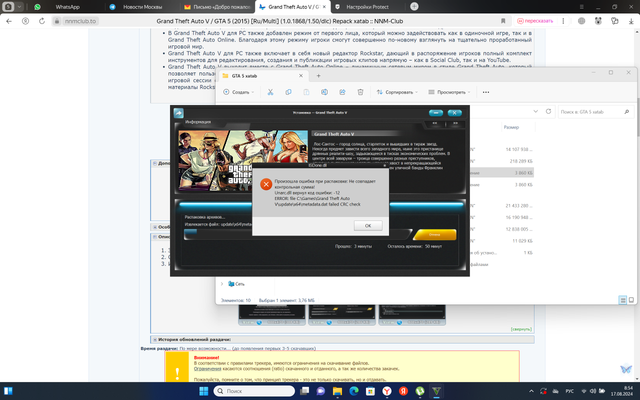Open the Сортировать dropdown in Explorer
Viewport: 640px width, 400px height.
[x=397, y=92]
